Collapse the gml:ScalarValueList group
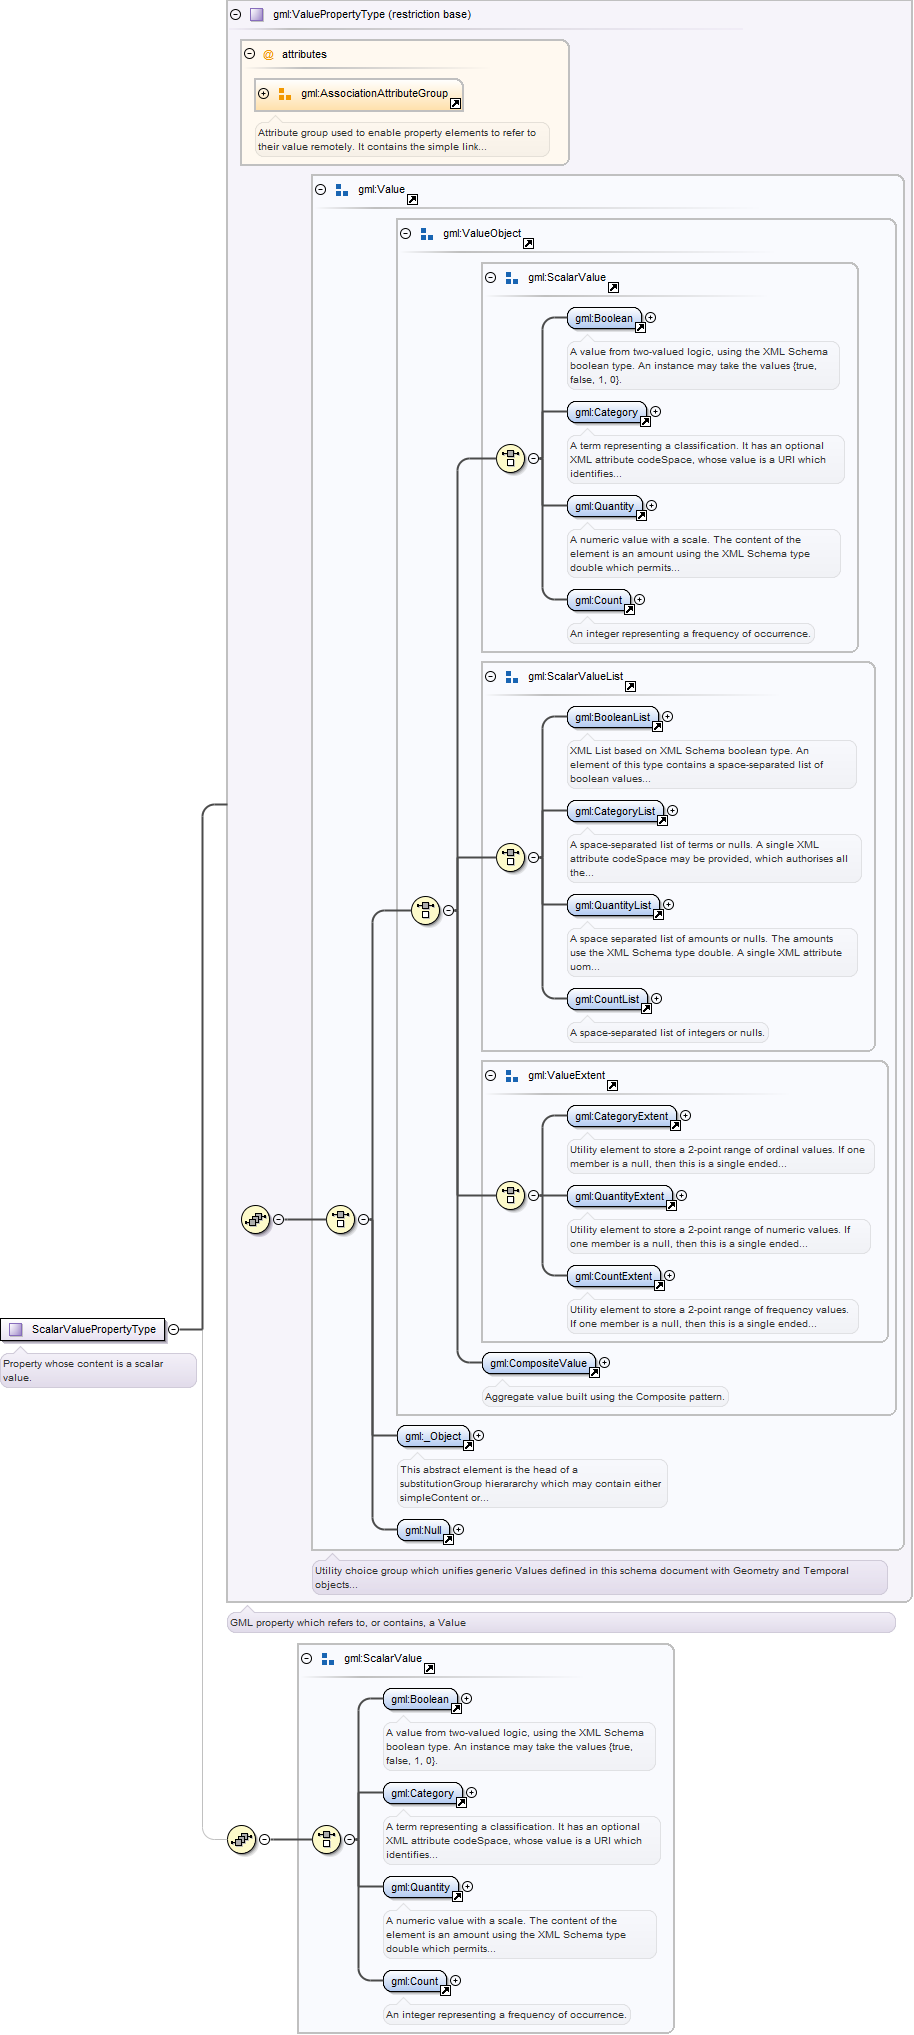Screen dimensions: 914x2035 click(491, 677)
